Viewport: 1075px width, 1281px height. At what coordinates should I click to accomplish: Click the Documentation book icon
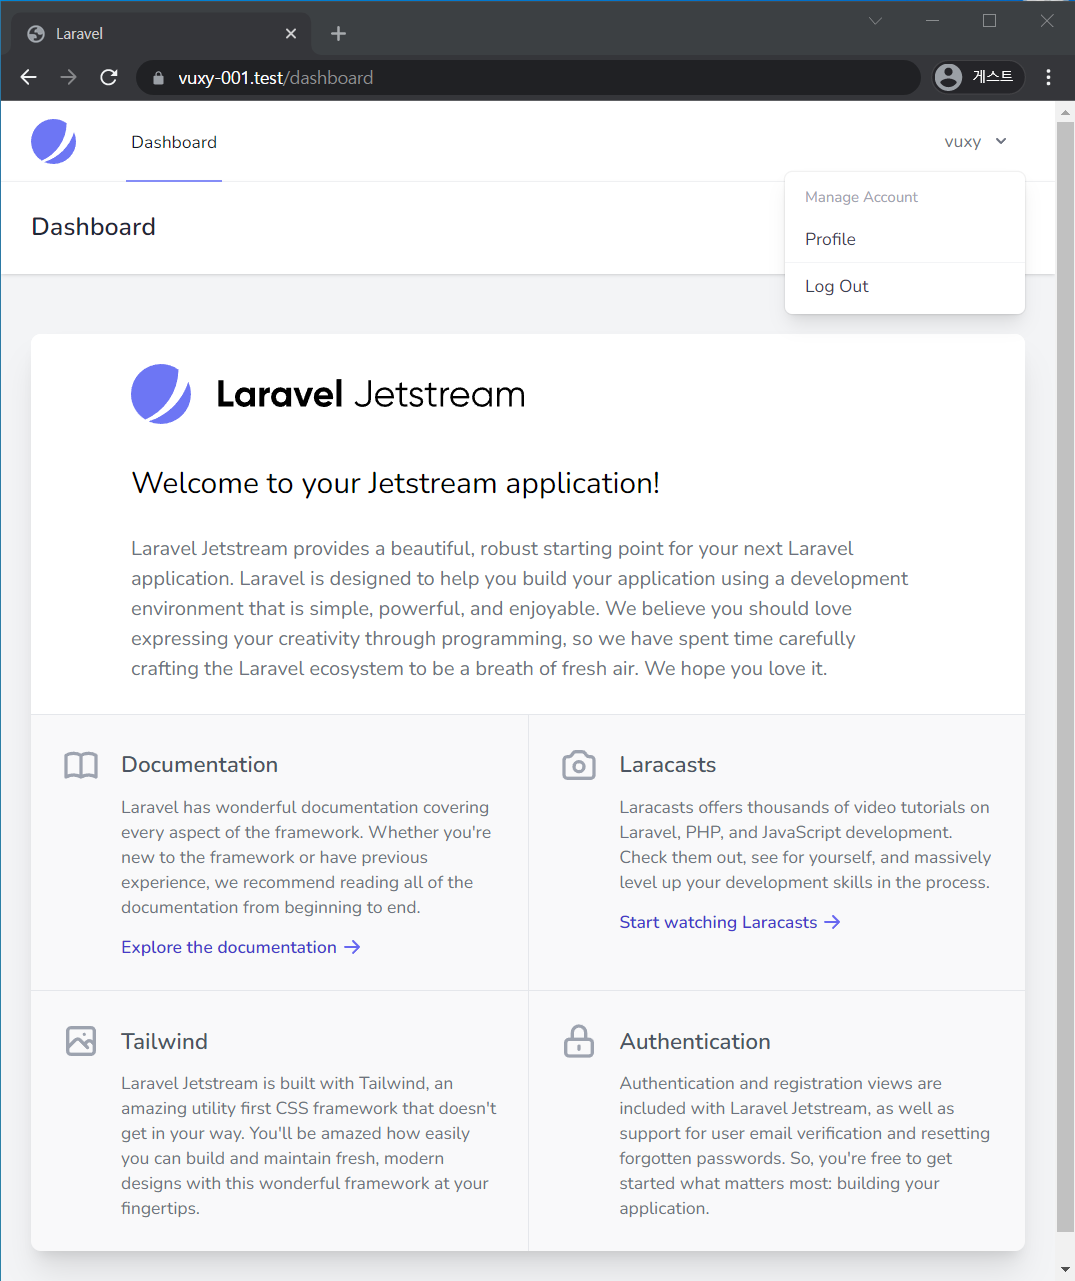[x=81, y=766]
